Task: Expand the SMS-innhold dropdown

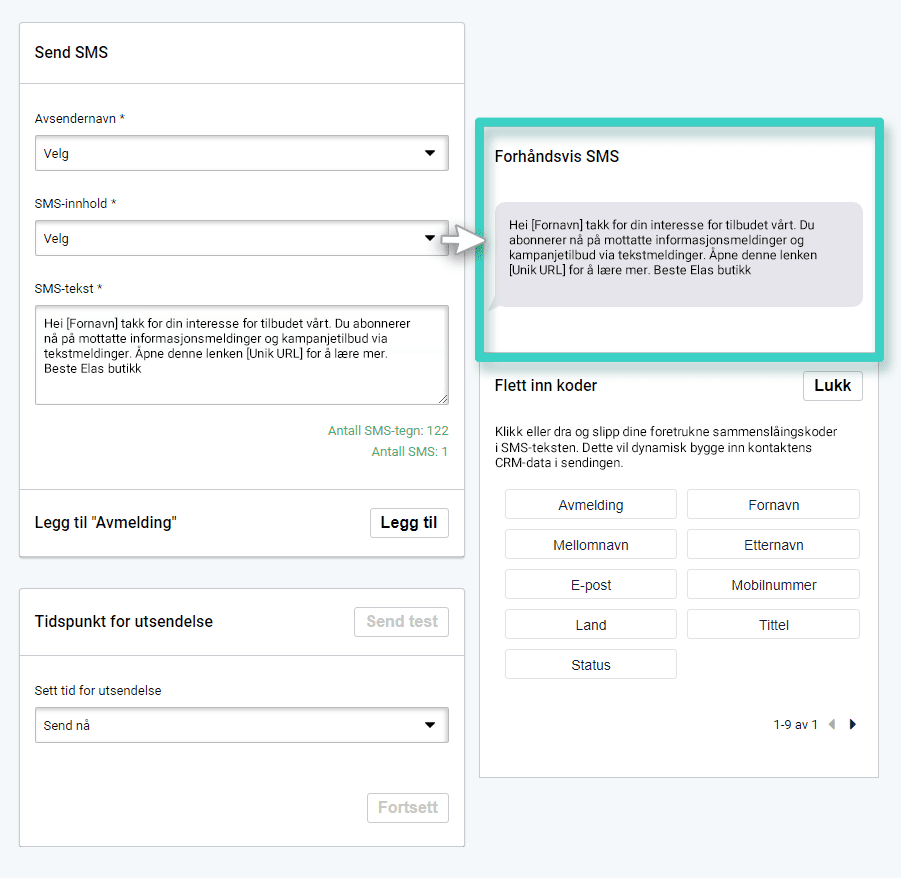Action: tap(241, 239)
